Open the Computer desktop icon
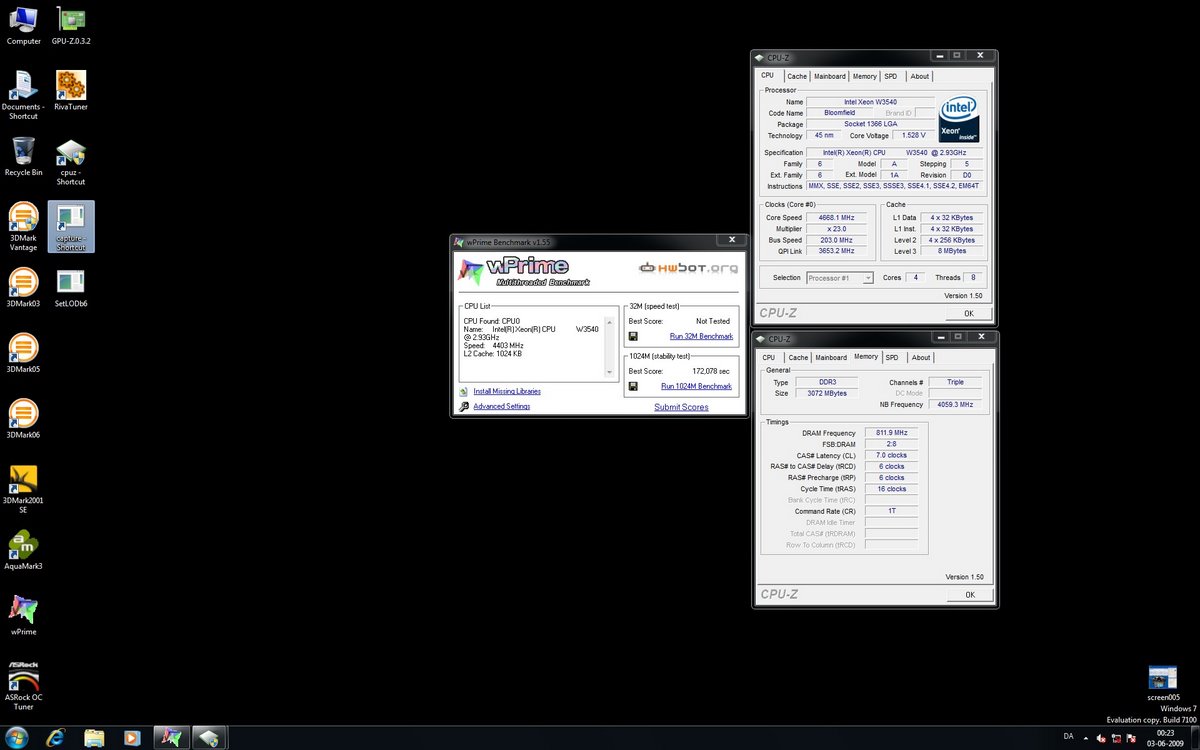This screenshot has height=750, width=1200. pyautogui.click(x=23, y=26)
